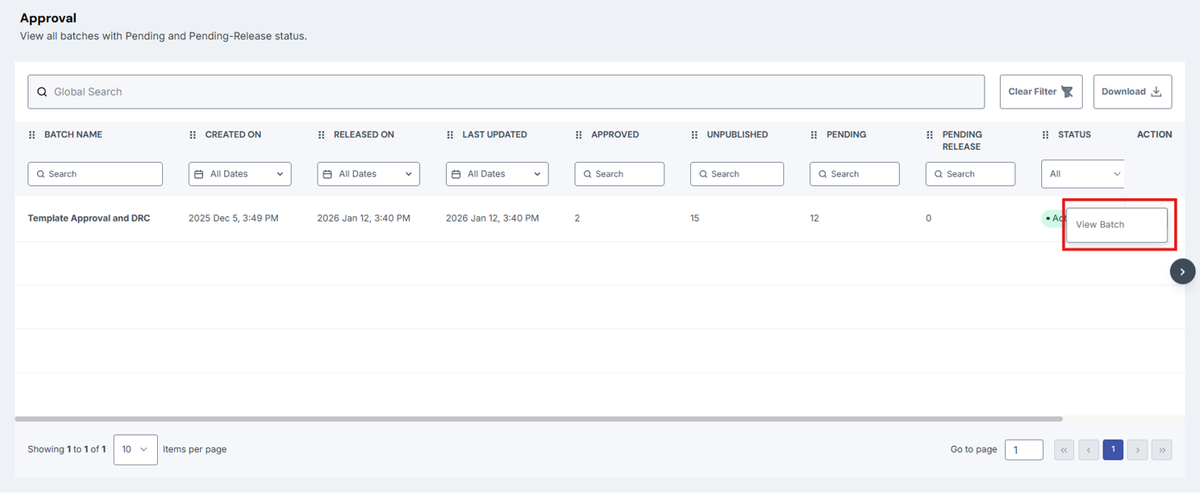Click the Clear Filter funnel icon
Viewport: 1200px width, 493px height.
click(1067, 92)
